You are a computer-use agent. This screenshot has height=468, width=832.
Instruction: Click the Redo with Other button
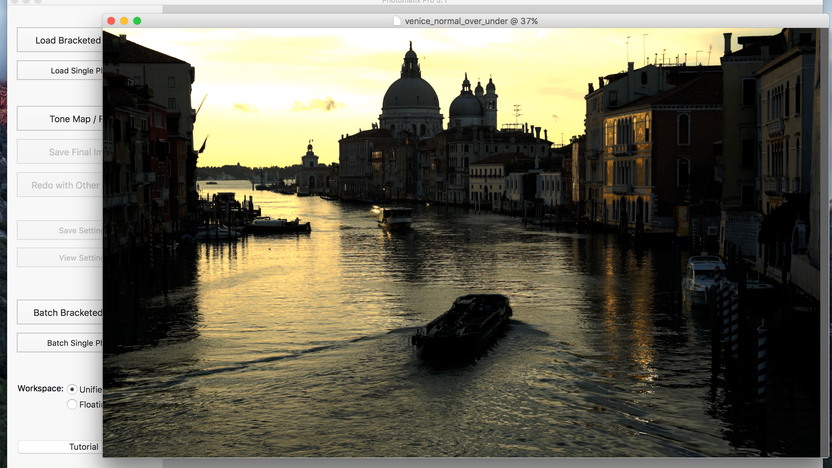click(x=60, y=185)
